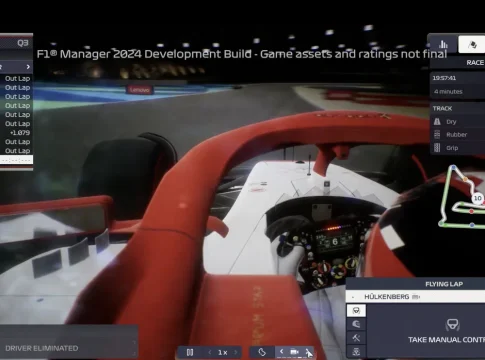Select the onboard camera icon
The width and height of the screenshot is (485, 360).
[294, 352]
